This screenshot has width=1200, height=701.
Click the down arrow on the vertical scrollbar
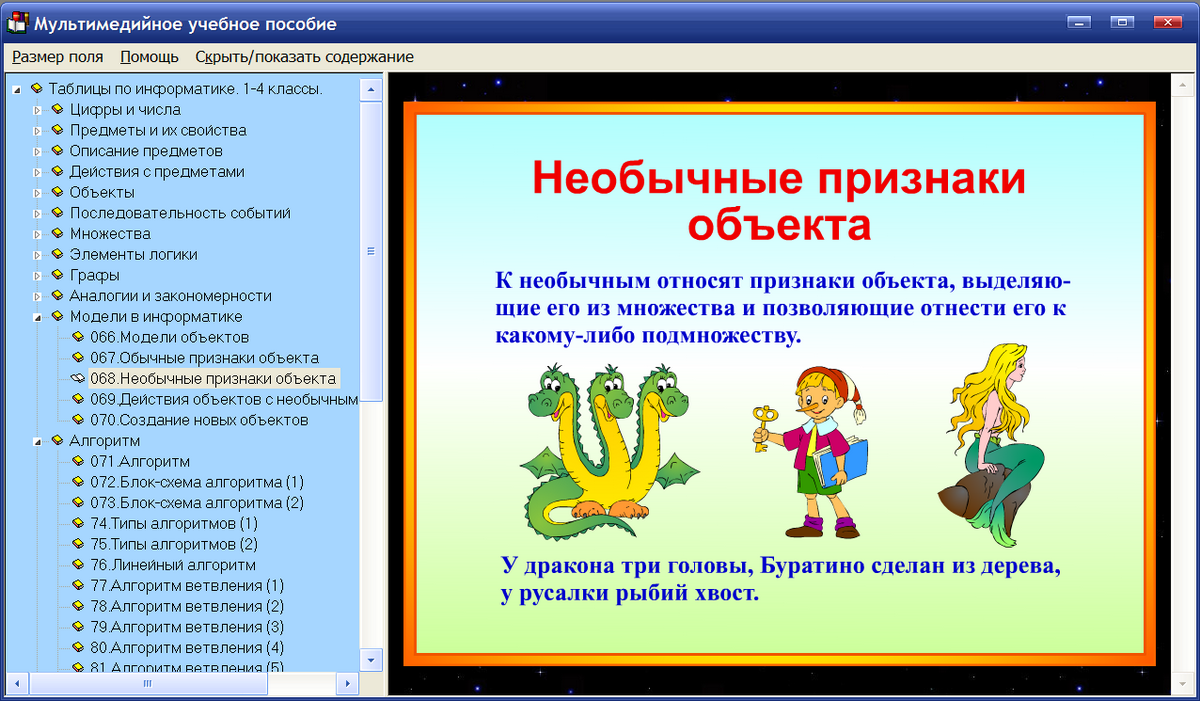[371, 660]
